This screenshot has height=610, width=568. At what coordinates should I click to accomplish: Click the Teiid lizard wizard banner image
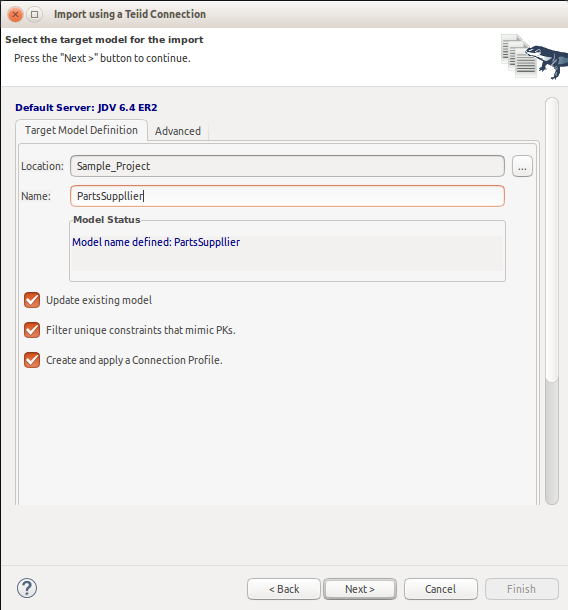pyautogui.click(x=534, y=57)
